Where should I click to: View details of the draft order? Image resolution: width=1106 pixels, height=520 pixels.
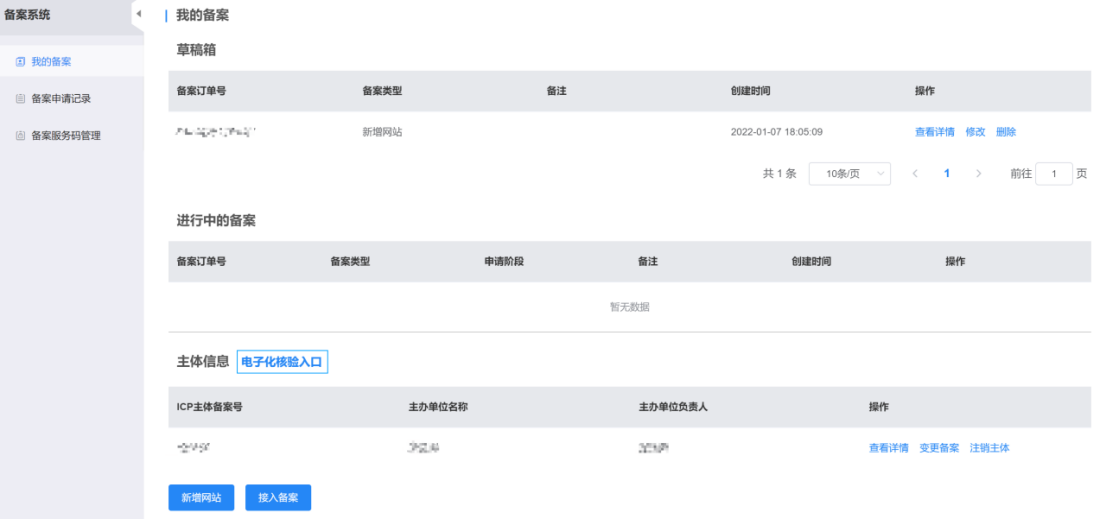pos(934,132)
